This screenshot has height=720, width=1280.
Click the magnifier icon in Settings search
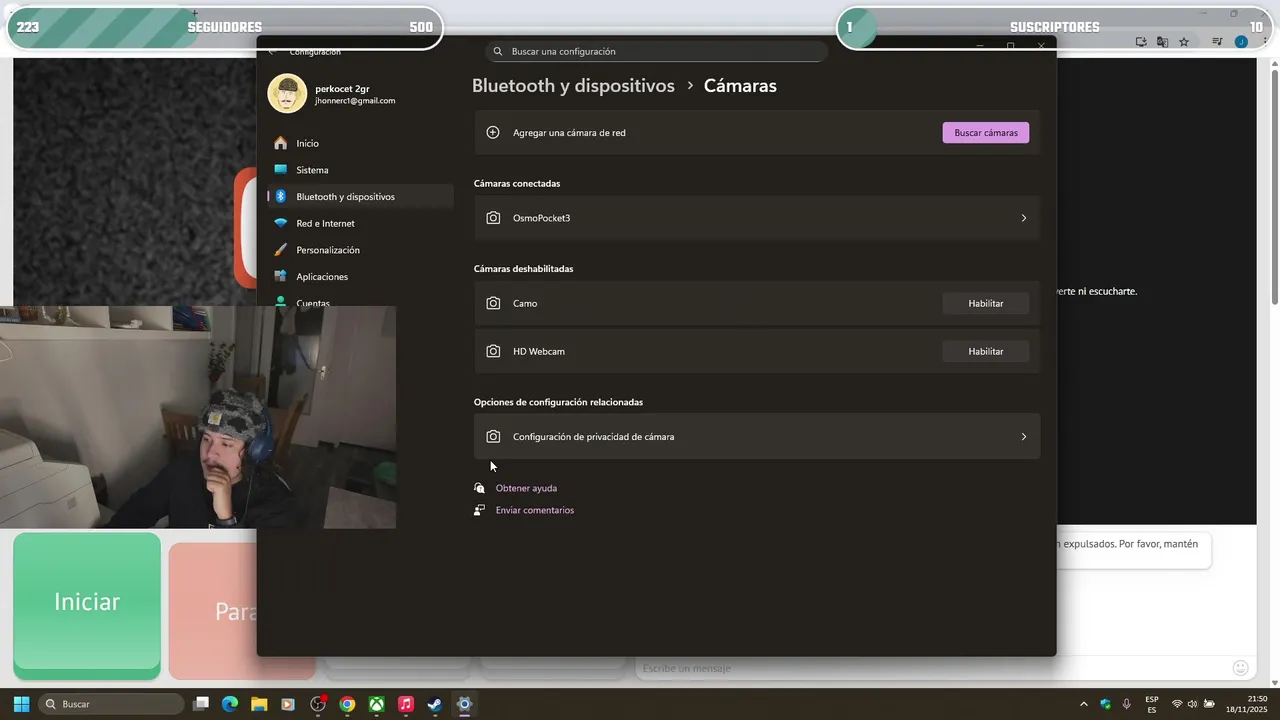point(498,51)
